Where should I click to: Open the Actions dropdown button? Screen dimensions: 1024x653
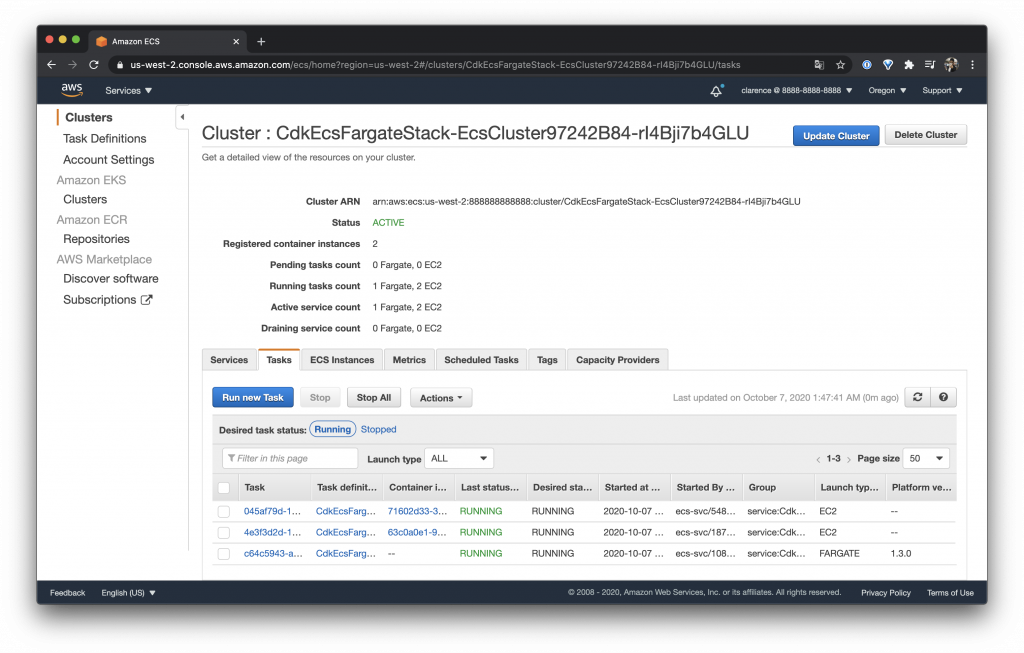tap(441, 398)
